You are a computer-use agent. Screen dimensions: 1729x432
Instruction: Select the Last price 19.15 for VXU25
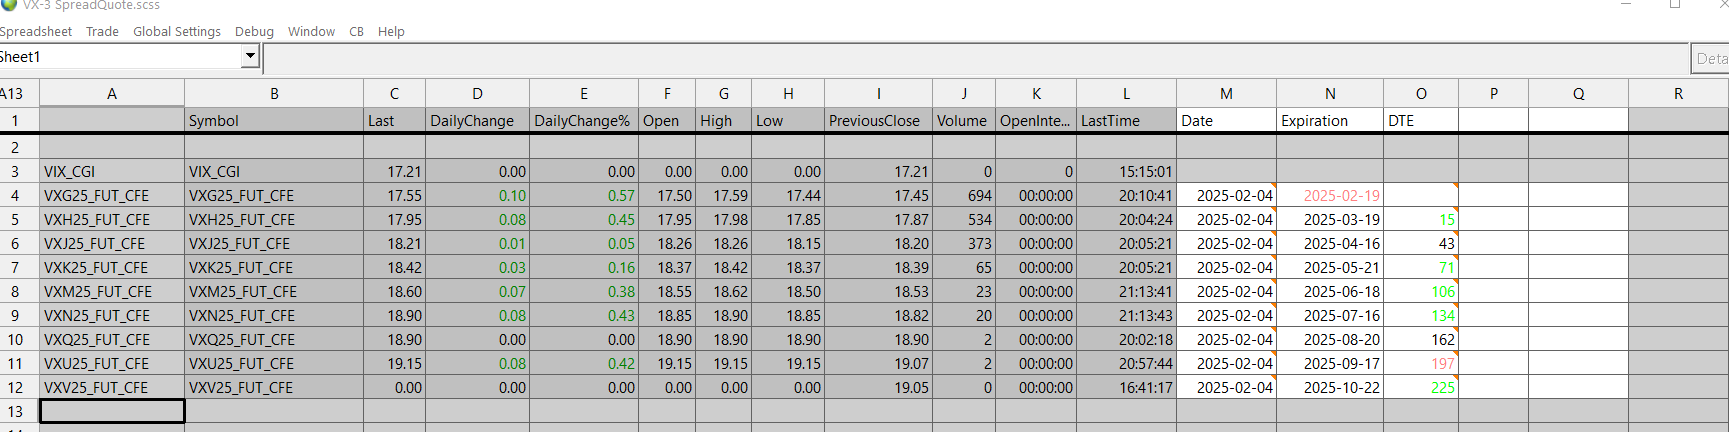tap(394, 364)
